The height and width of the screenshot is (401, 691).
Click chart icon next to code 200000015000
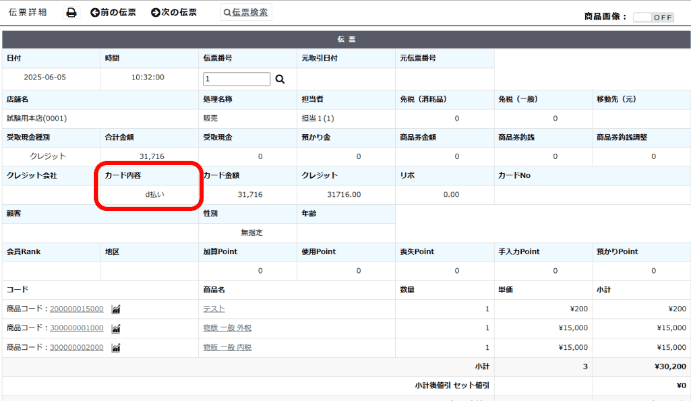(x=116, y=309)
